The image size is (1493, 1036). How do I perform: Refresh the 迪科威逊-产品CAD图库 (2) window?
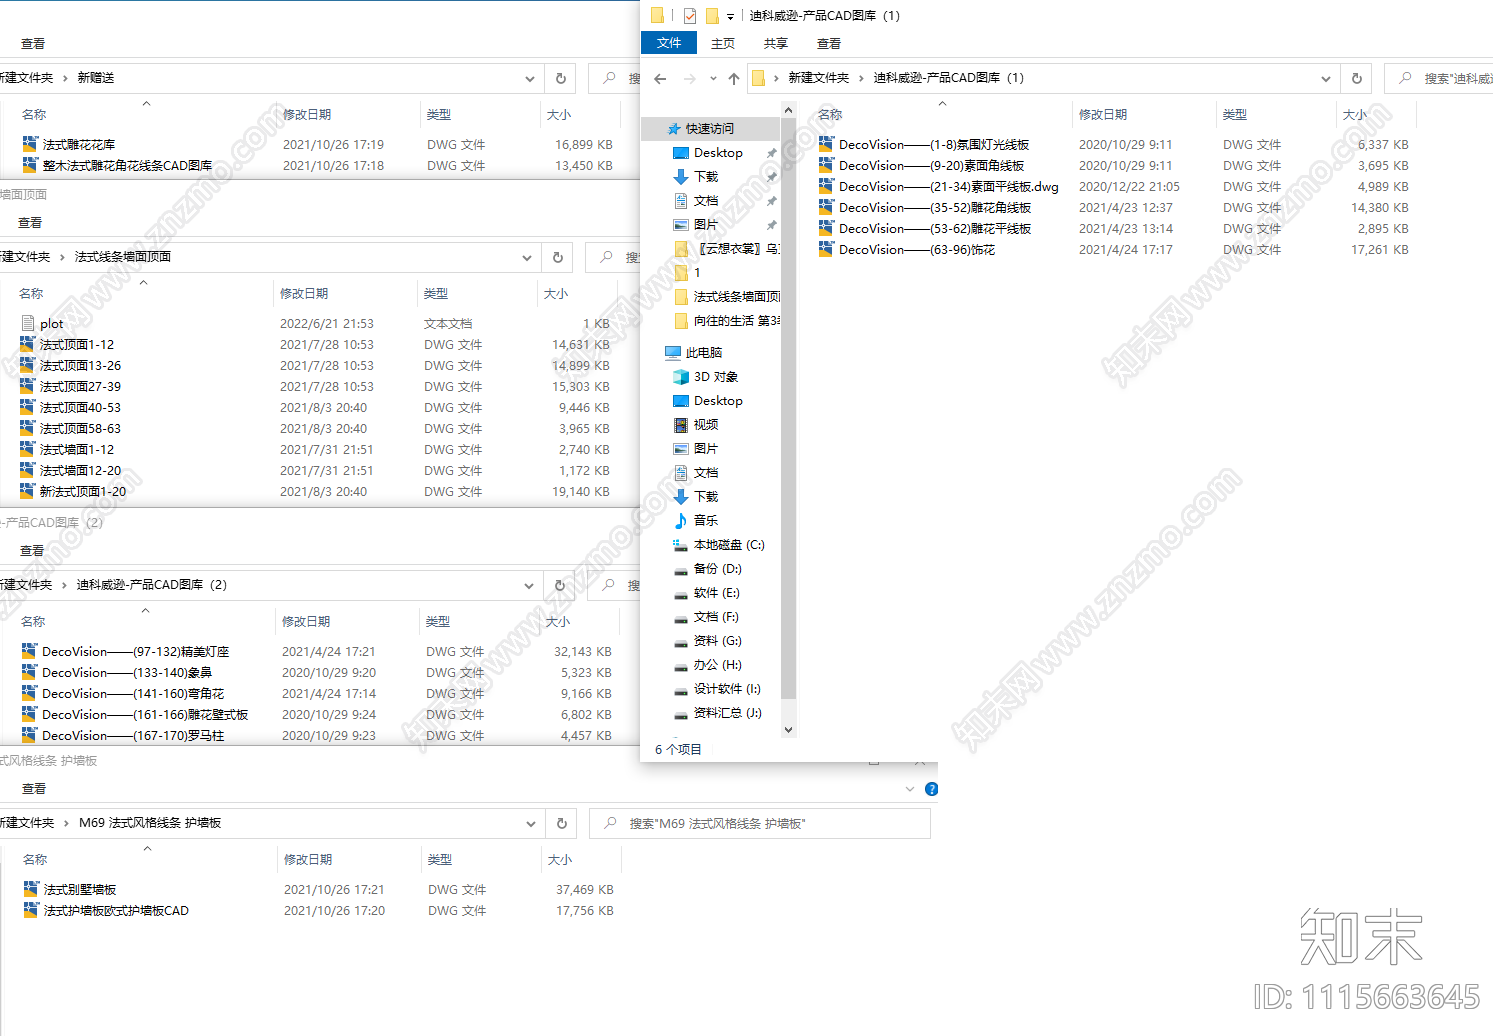[559, 585]
